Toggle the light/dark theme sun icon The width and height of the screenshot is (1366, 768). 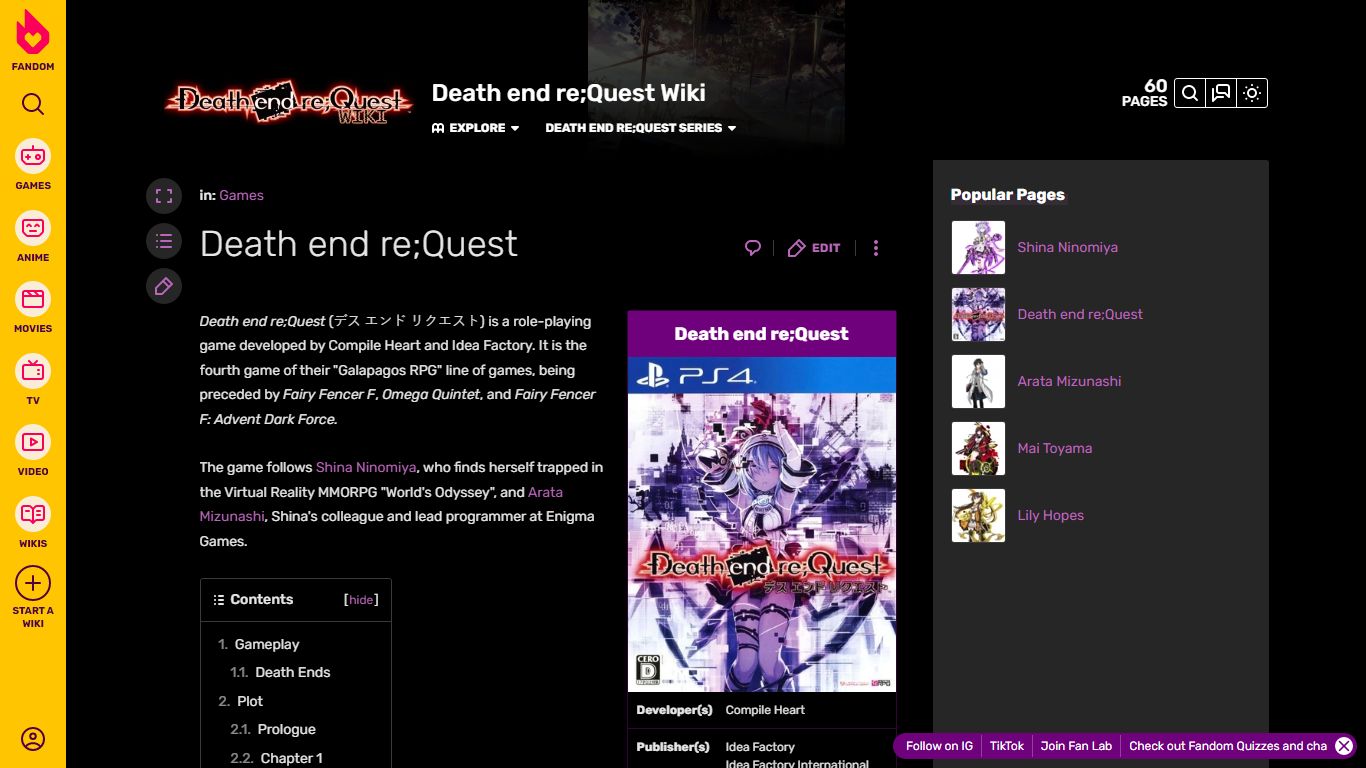pyautogui.click(x=1252, y=93)
